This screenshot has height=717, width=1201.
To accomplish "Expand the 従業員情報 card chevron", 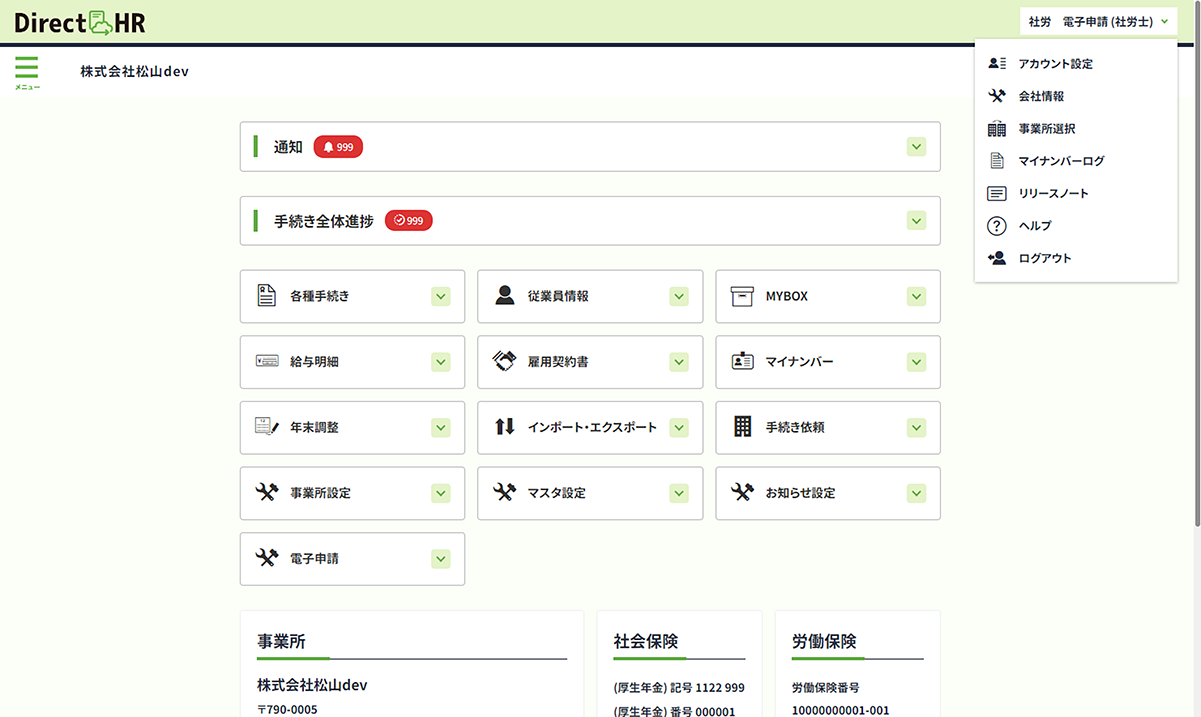I will [679, 296].
